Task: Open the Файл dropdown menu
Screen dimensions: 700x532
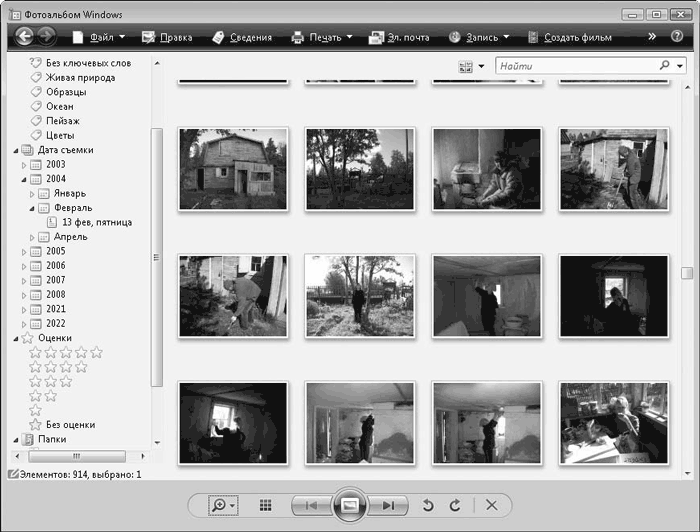Action: (98, 37)
